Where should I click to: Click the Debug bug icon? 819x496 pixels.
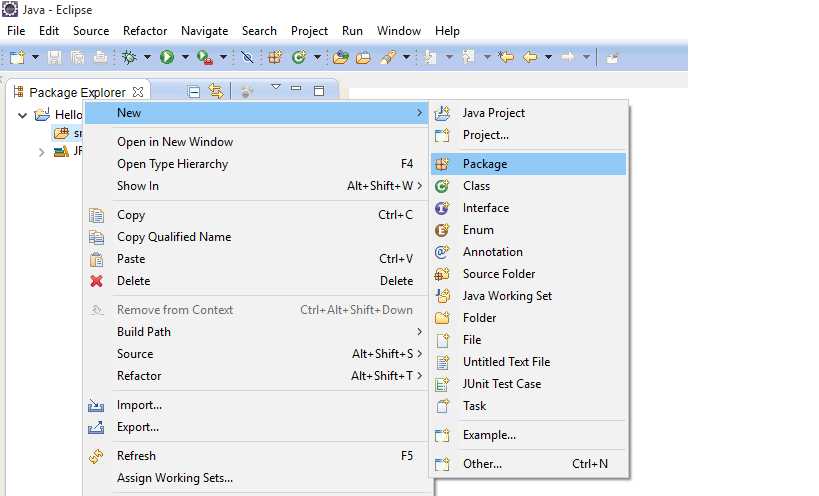129,57
